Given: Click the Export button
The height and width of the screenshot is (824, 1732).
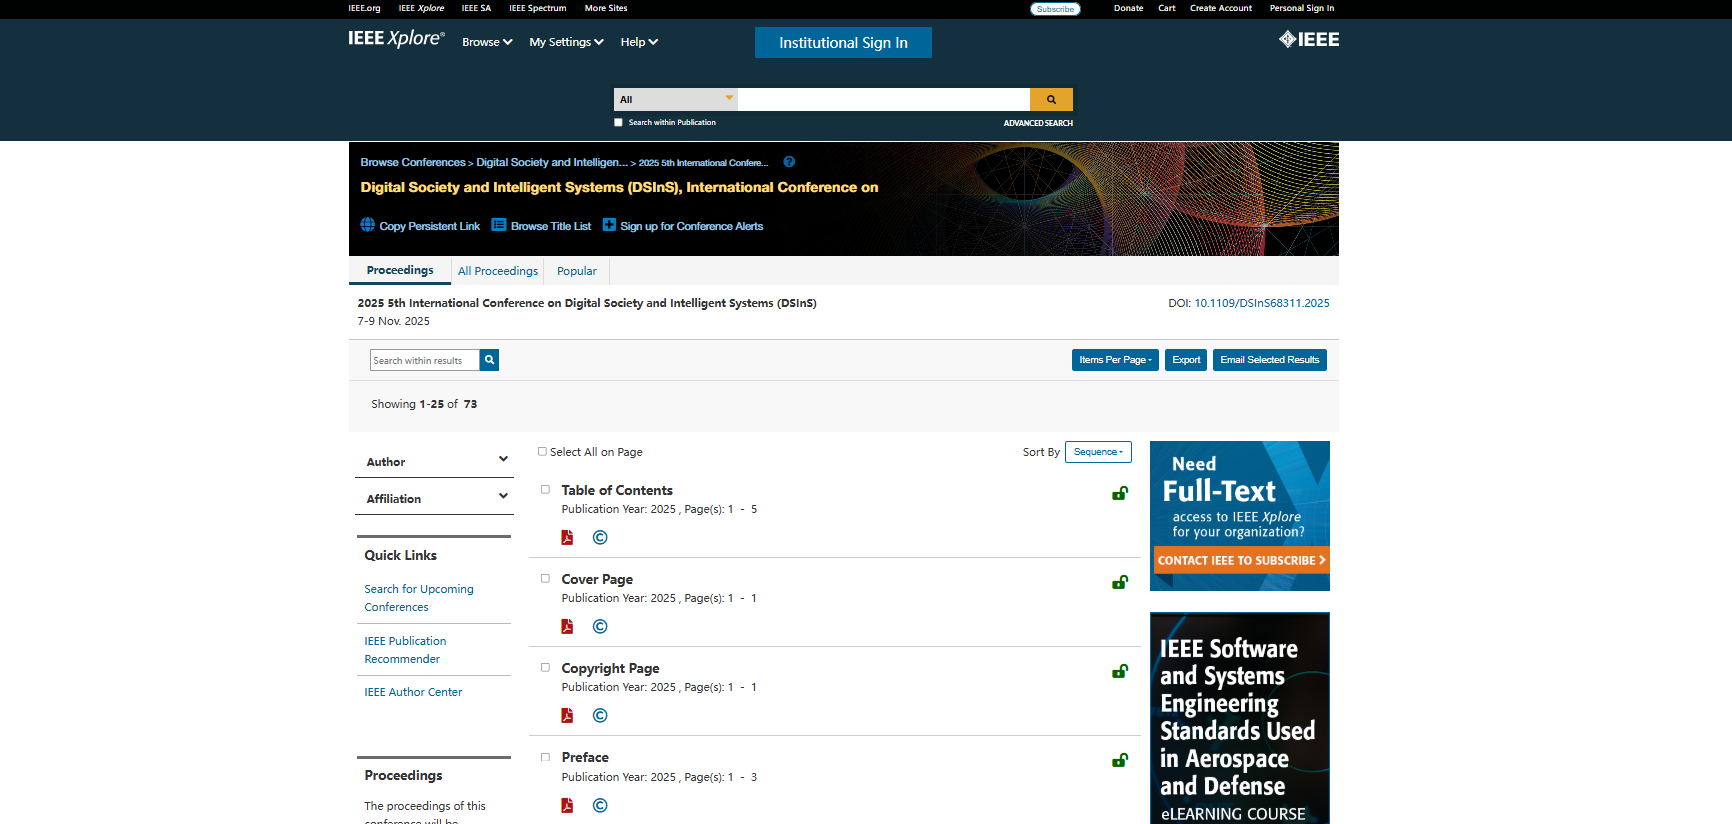Looking at the screenshot, I should (x=1186, y=360).
